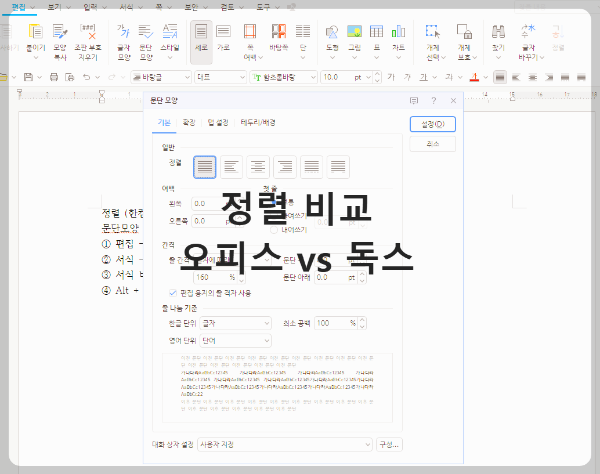
Task: Click the undo arrow in toolbar
Action: (86, 77)
